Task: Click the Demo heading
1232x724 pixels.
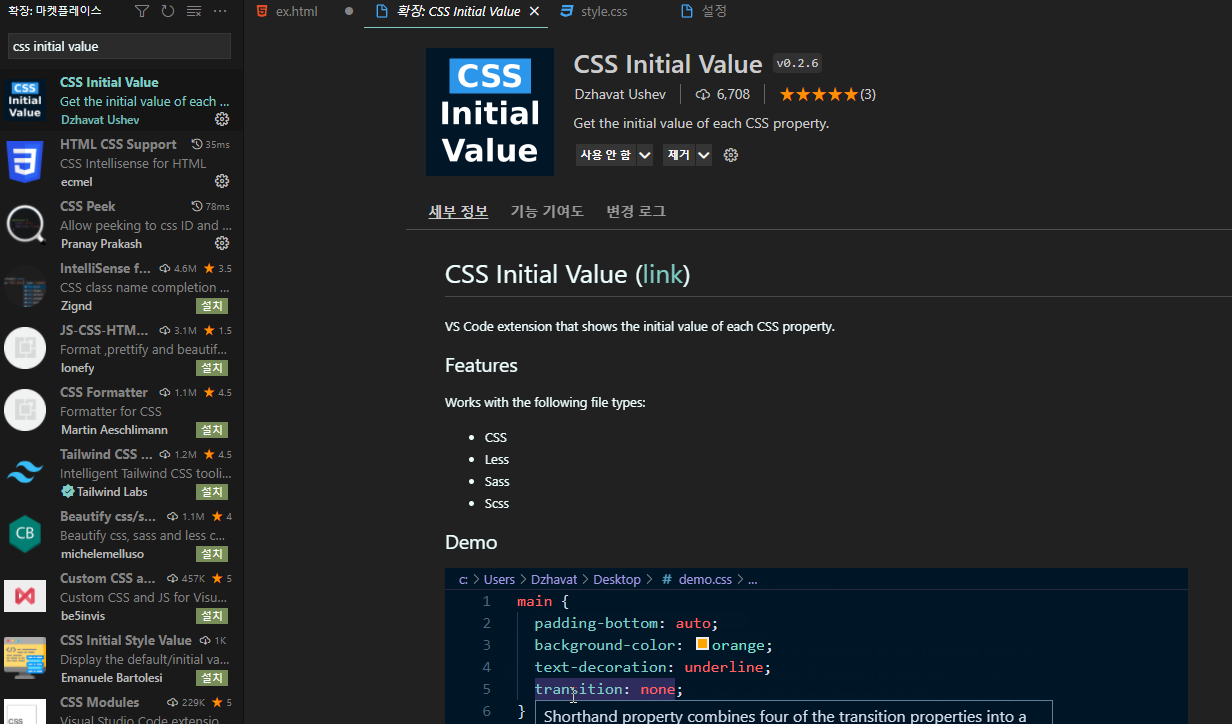Action: (471, 542)
